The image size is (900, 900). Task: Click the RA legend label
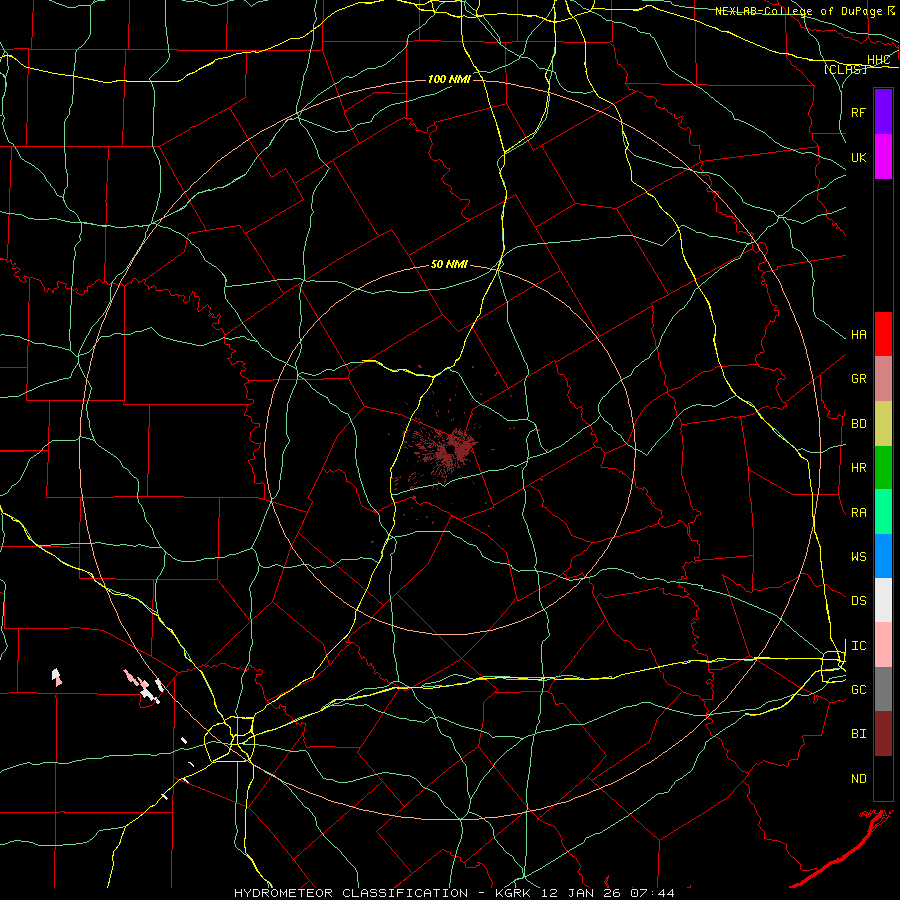click(x=858, y=513)
